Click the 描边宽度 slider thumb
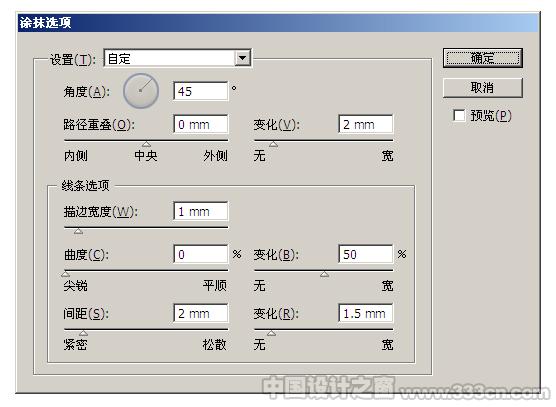The height and width of the screenshot is (407, 556). pos(78,231)
